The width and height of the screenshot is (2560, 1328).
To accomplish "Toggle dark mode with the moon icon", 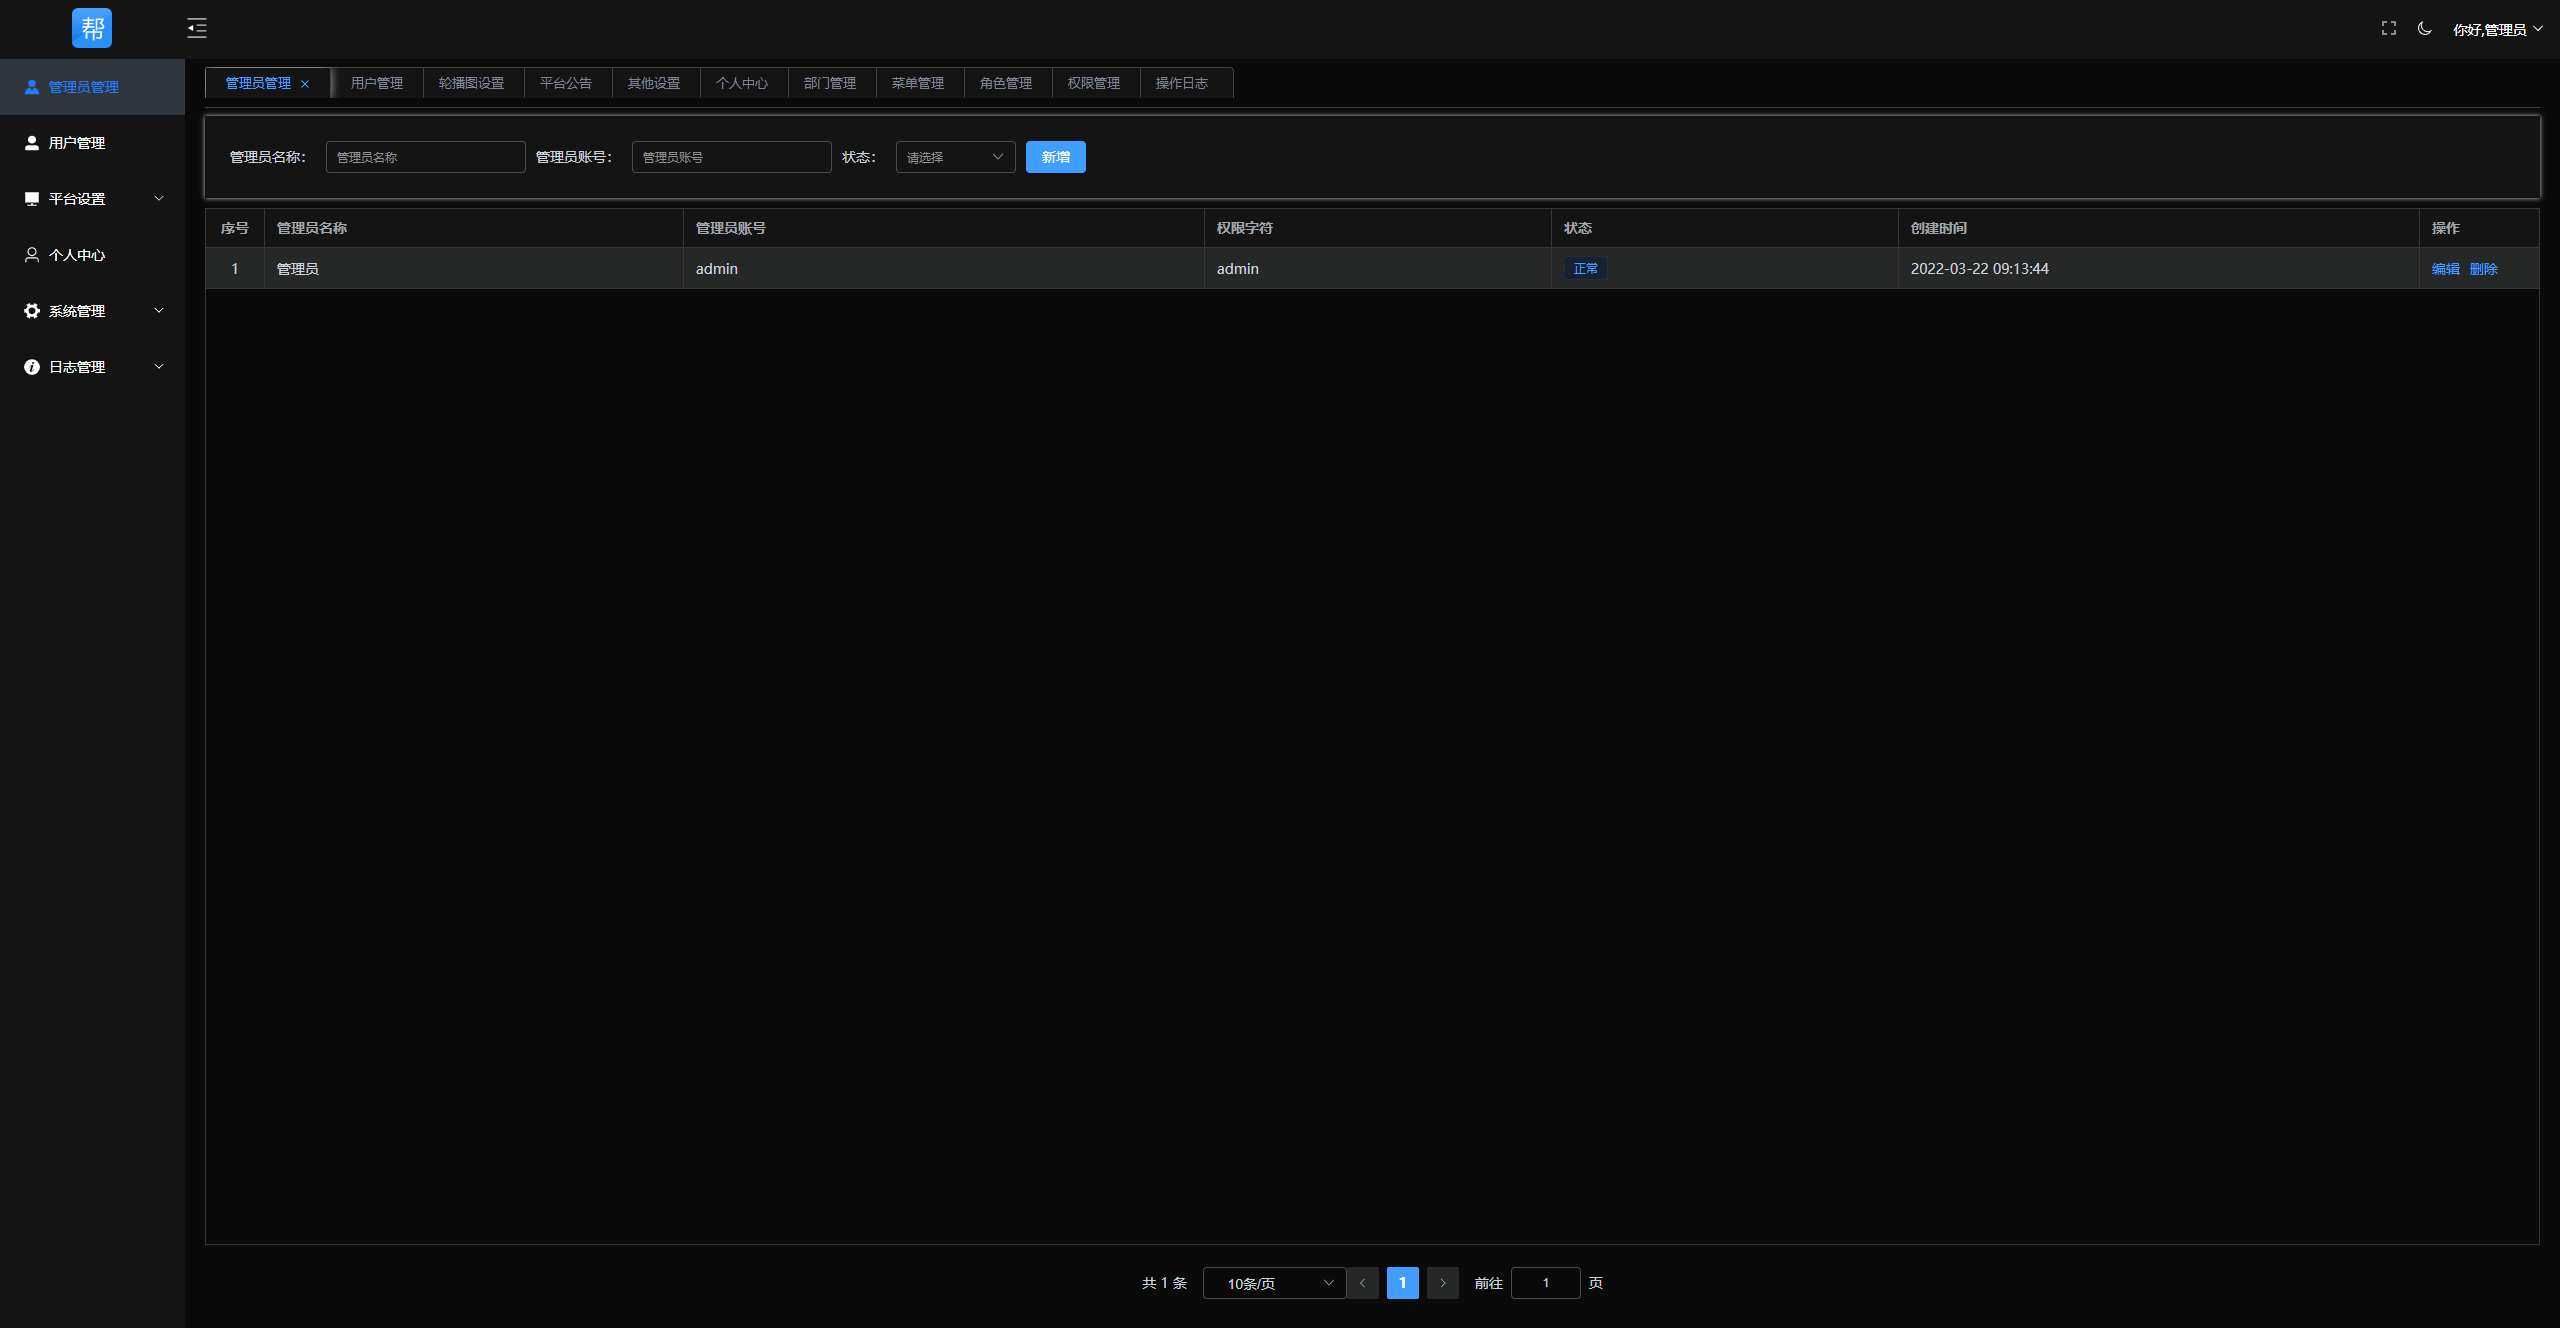I will pos(2424,28).
